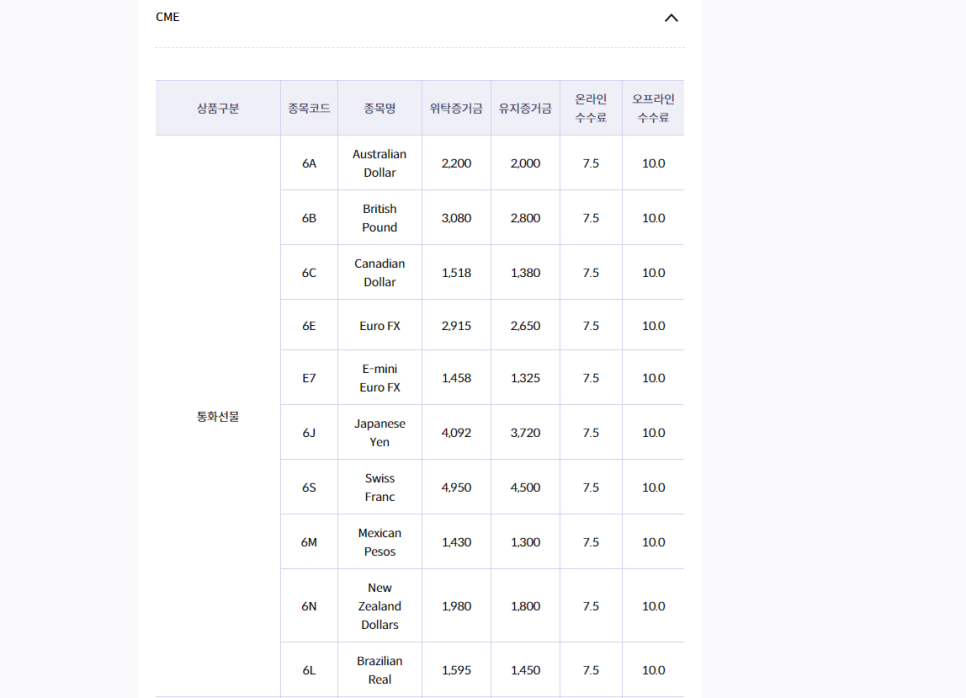This screenshot has width=966, height=698.
Task: Select the E-mini Euro FX name cell
Action: pyautogui.click(x=380, y=378)
